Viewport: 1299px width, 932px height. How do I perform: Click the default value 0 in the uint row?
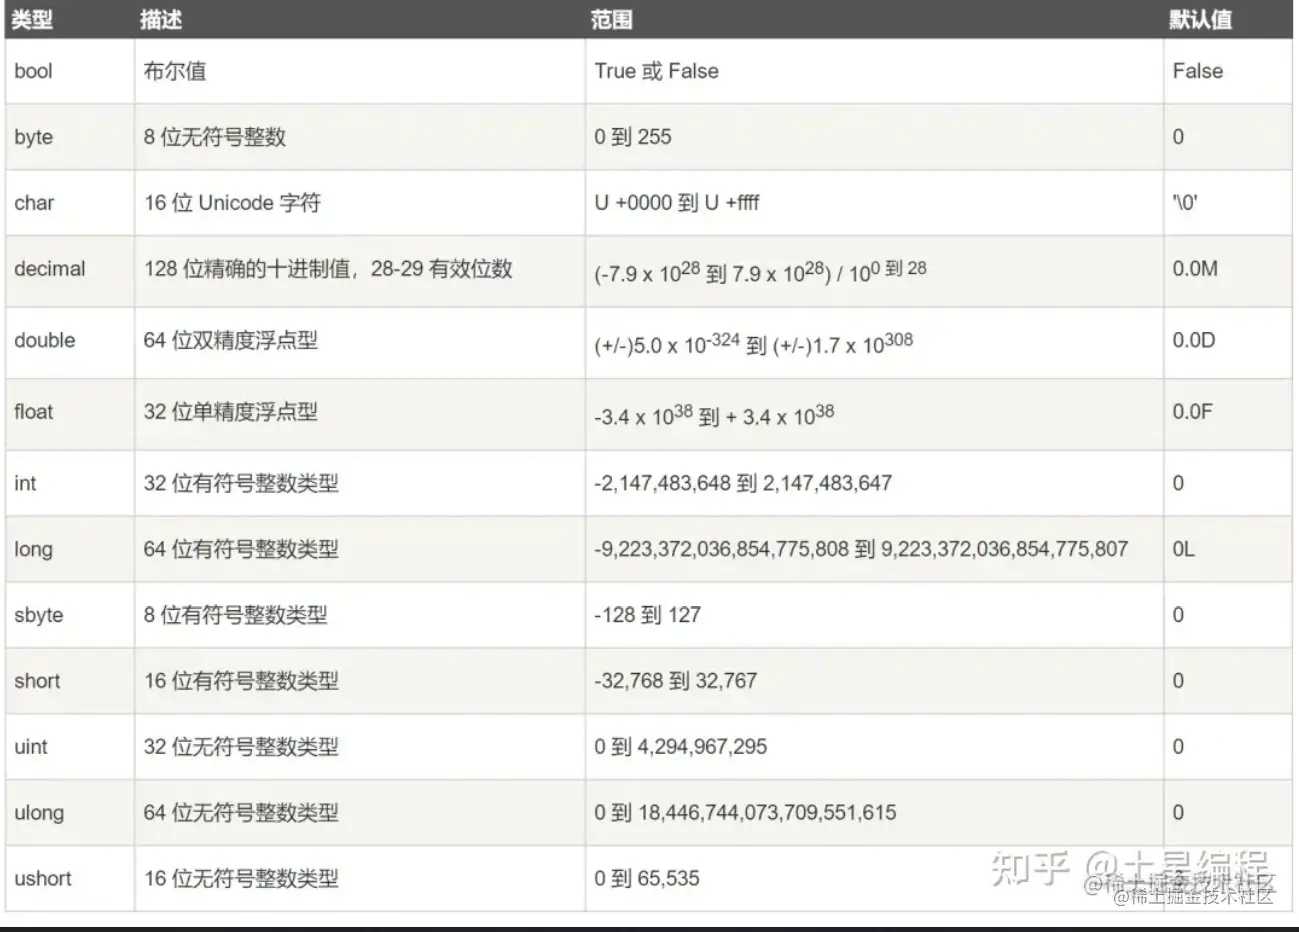coord(1179,747)
